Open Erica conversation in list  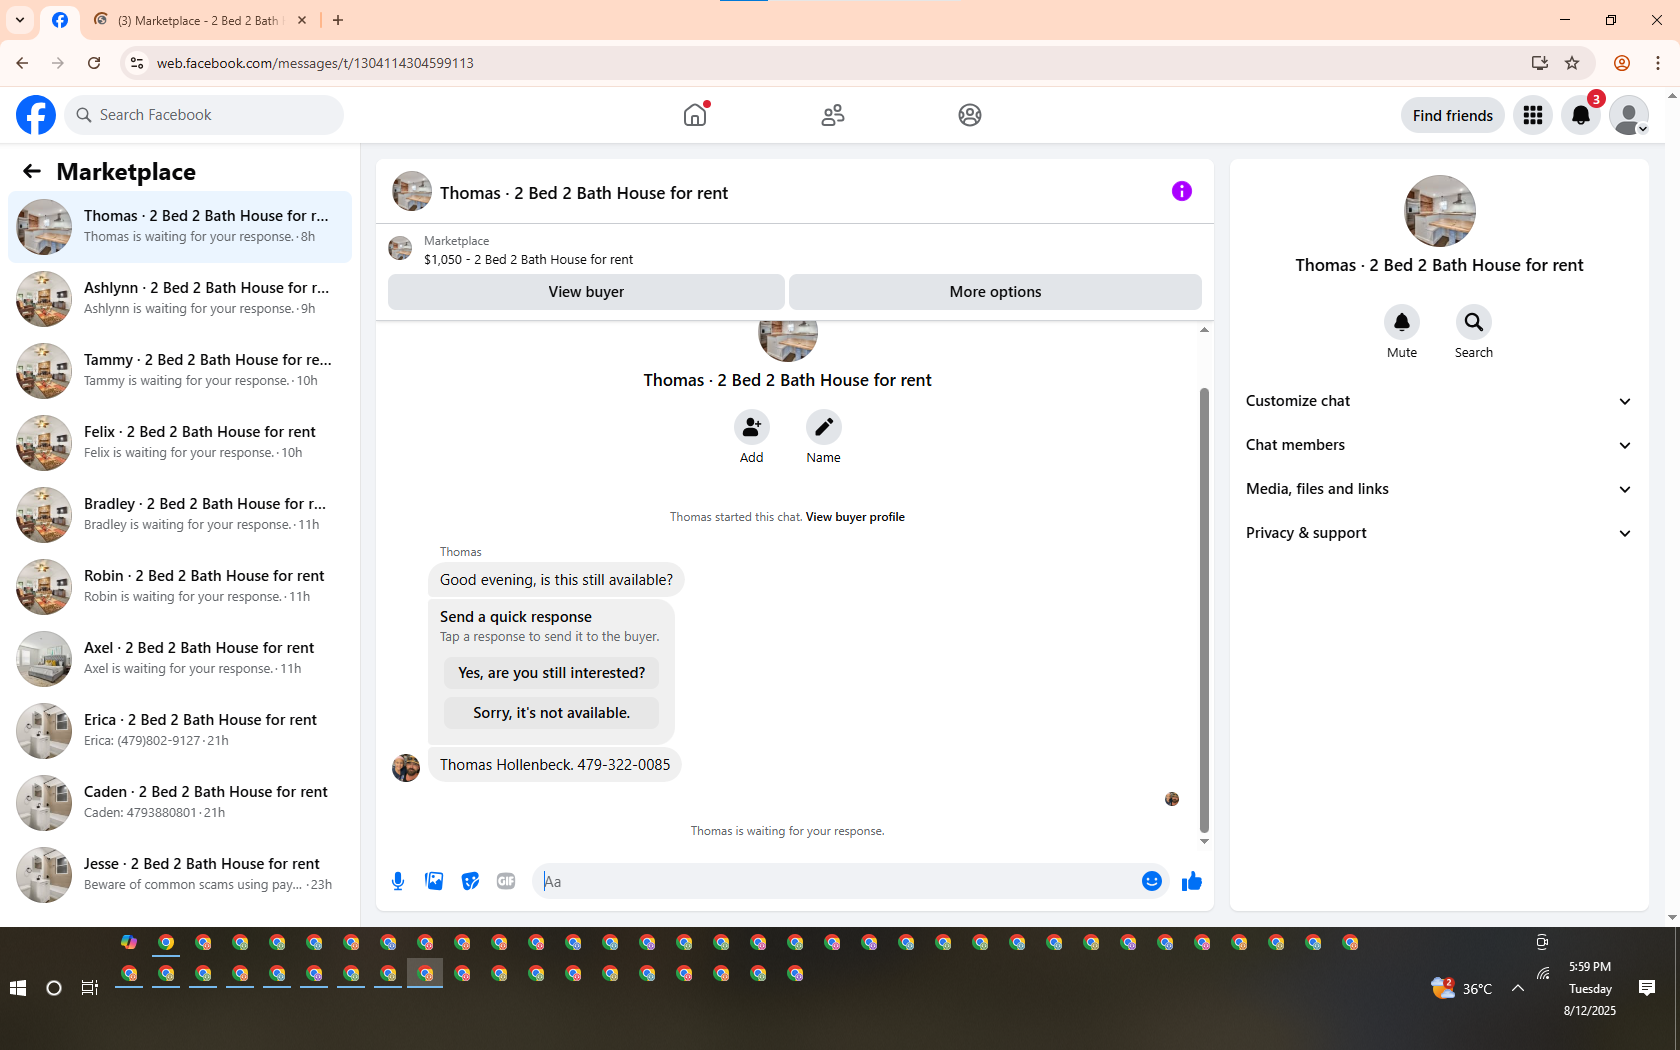(x=180, y=731)
